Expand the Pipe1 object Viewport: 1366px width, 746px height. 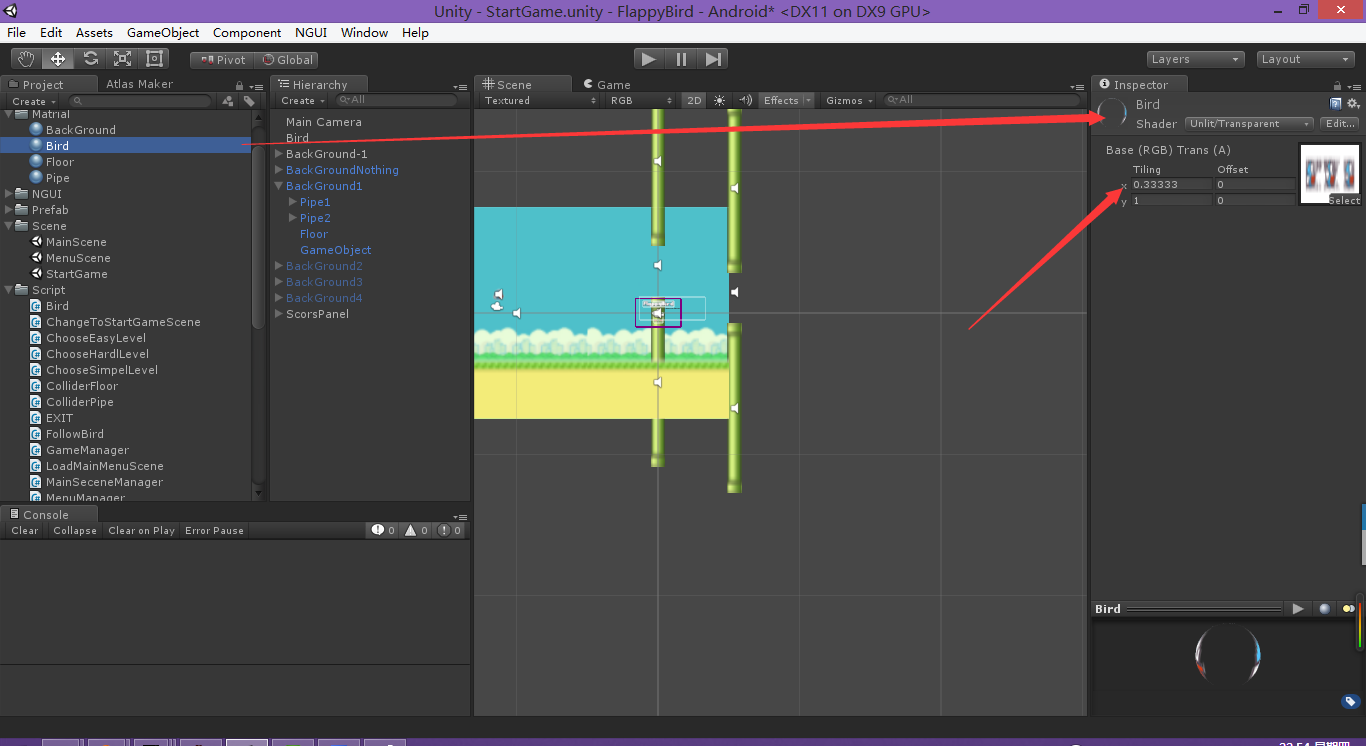pos(293,202)
